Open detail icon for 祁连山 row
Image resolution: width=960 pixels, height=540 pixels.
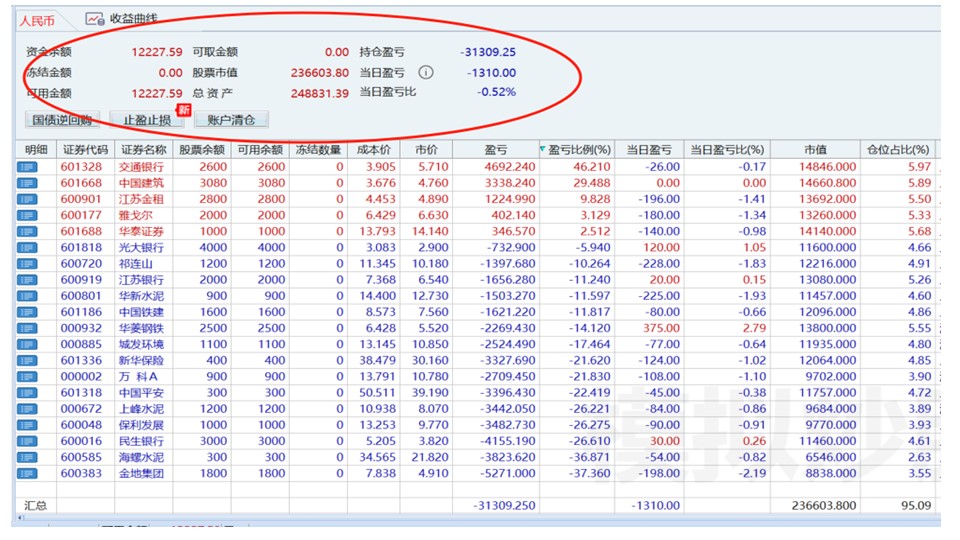pyautogui.click(x=27, y=264)
